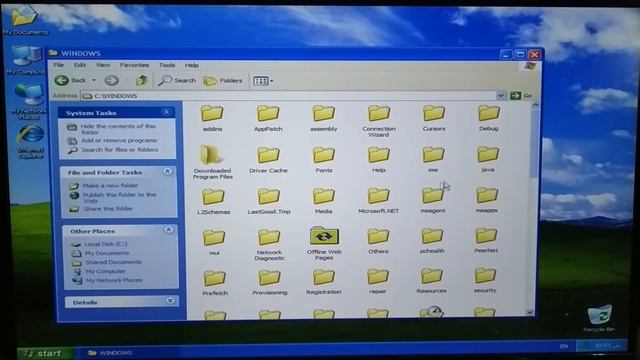This screenshot has width=640, height=360.
Task: Open the File menu
Action: coord(59,65)
